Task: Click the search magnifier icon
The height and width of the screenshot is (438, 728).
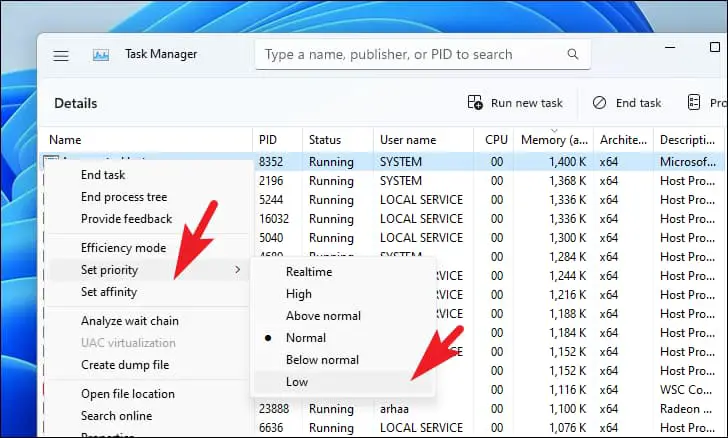Action: 573,54
